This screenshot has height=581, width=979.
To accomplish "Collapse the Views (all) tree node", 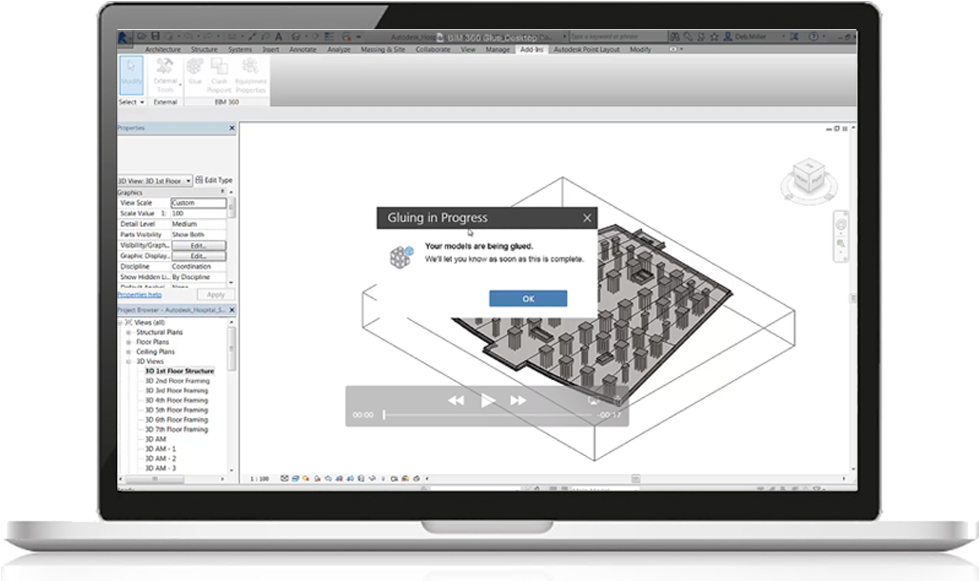I will pos(121,323).
